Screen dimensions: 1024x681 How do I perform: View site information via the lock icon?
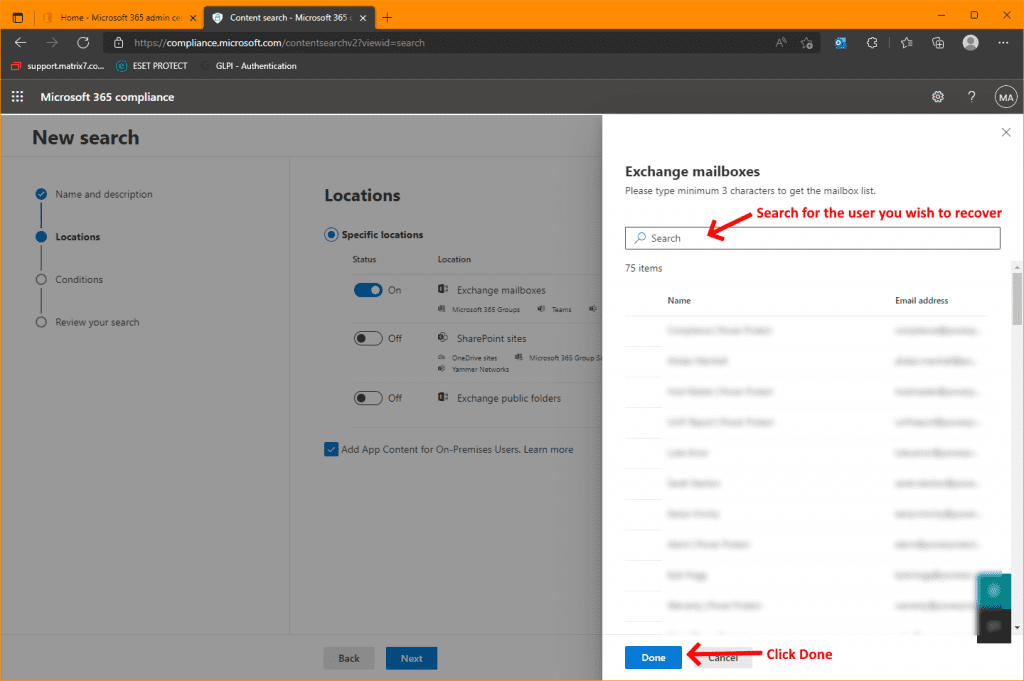click(x=118, y=42)
